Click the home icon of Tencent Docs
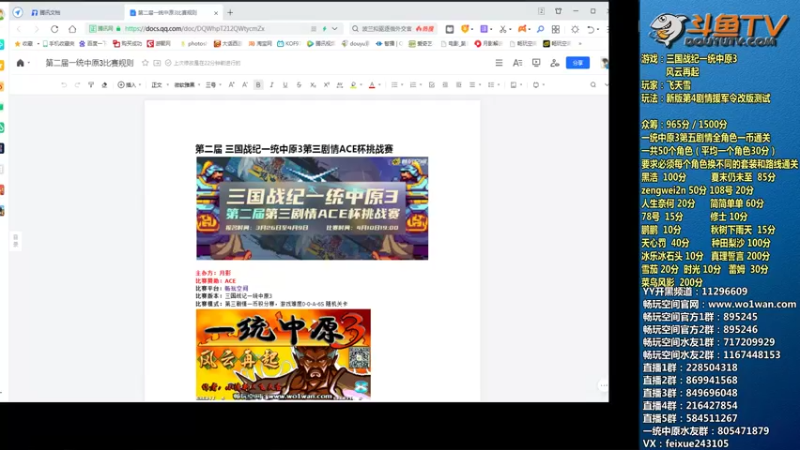The height and width of the screenshot is (450, 800). pos(20,63)
